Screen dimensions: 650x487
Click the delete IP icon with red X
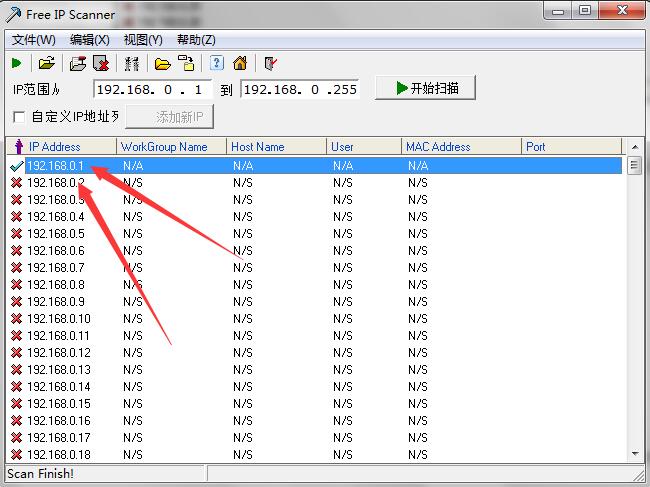[x=101, y=63]
